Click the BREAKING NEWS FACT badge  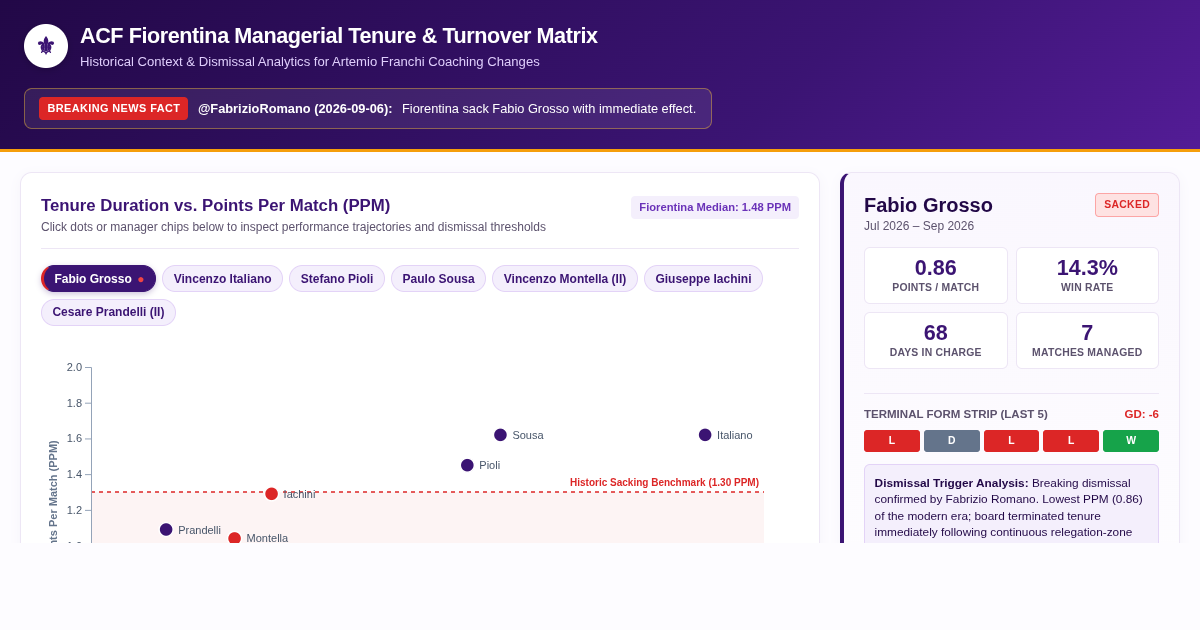pos(113,108)
